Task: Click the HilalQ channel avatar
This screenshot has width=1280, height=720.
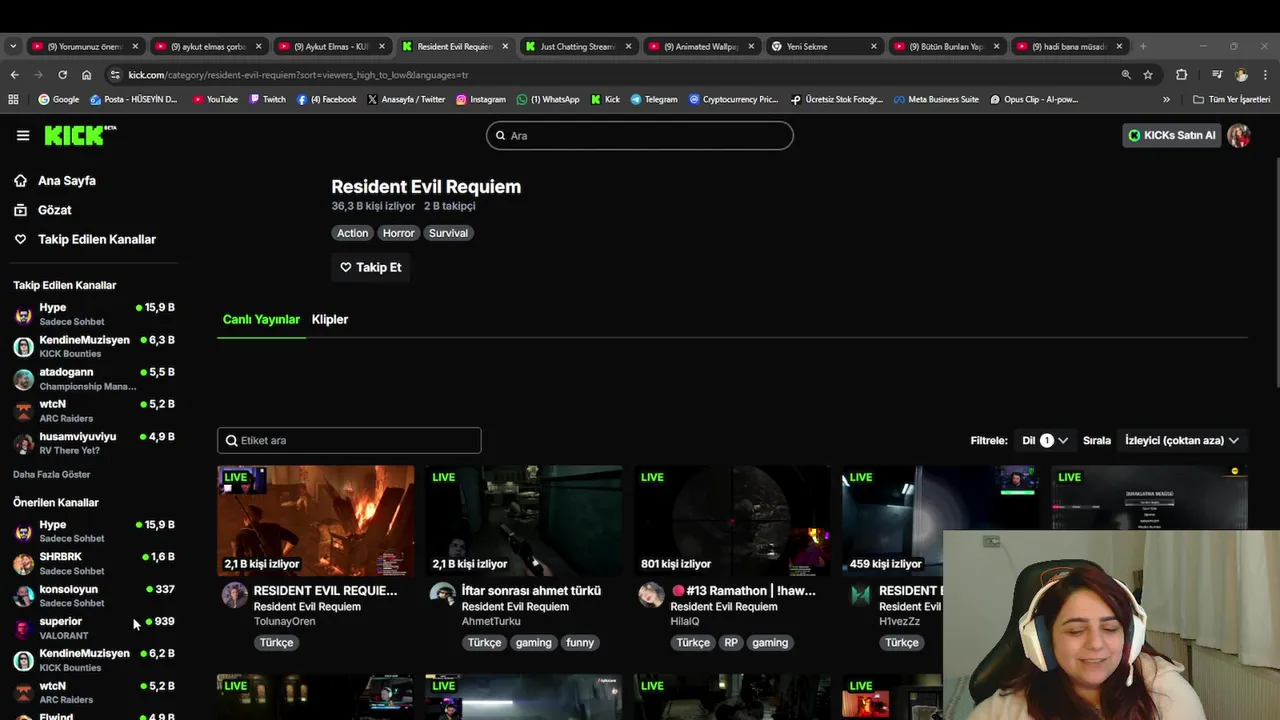Action: 651,595
